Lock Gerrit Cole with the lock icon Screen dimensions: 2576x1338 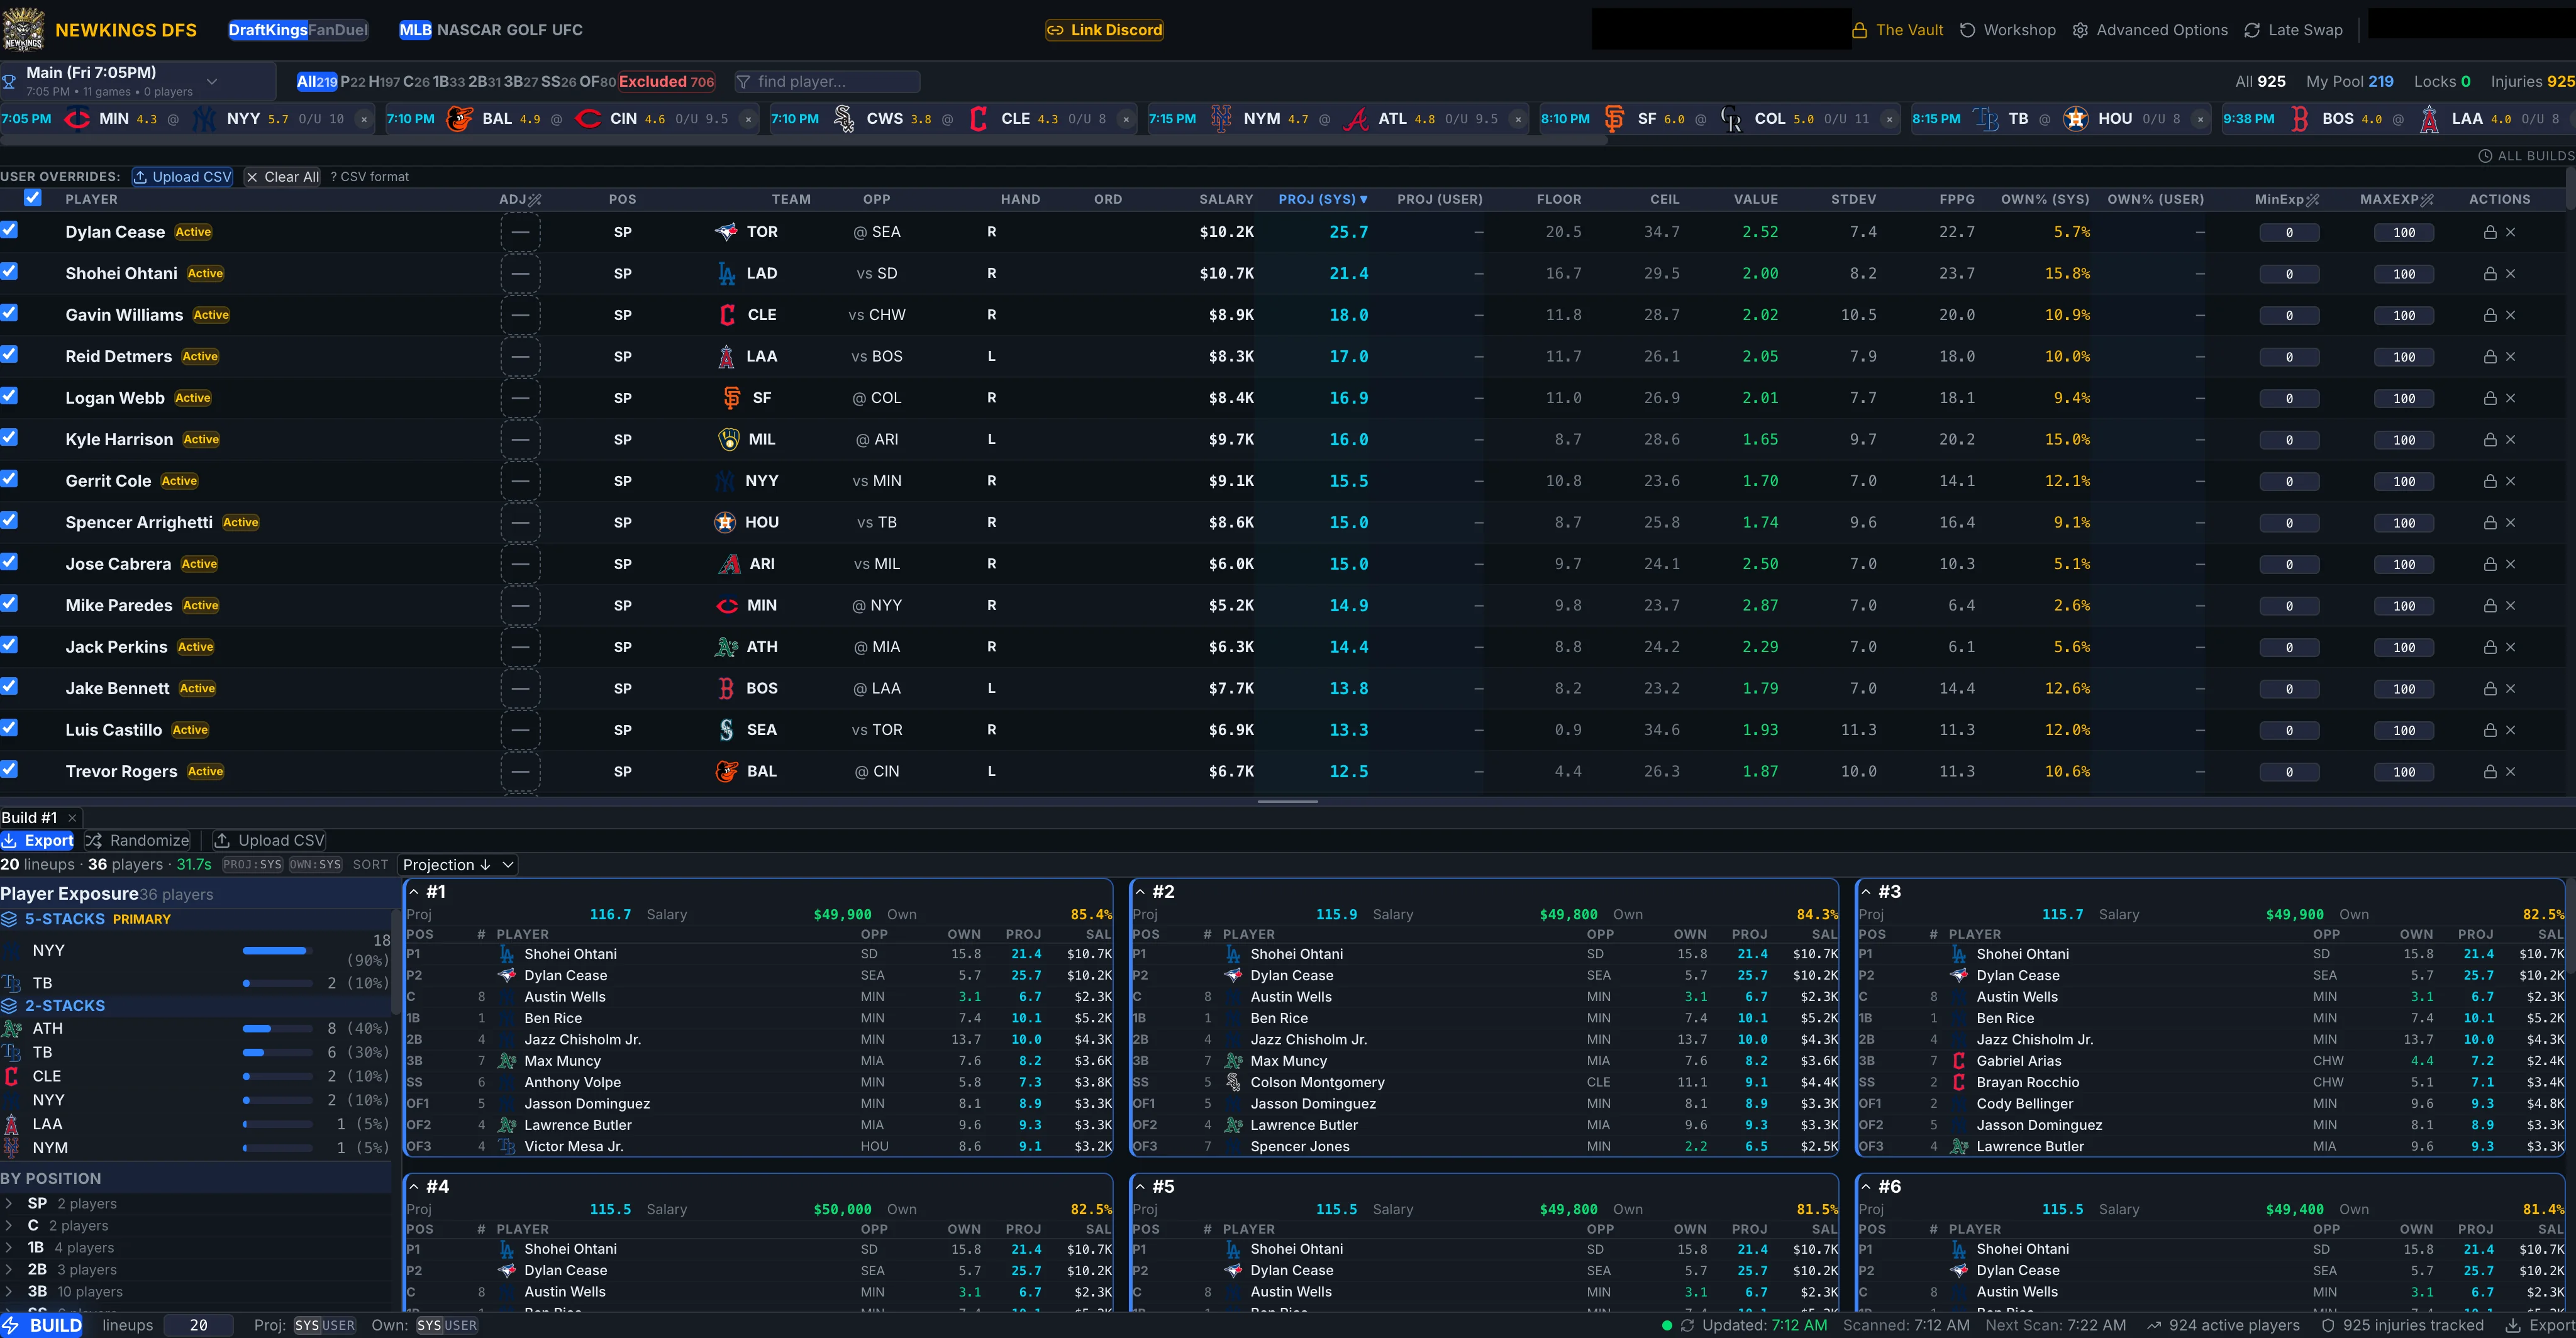2490,481
